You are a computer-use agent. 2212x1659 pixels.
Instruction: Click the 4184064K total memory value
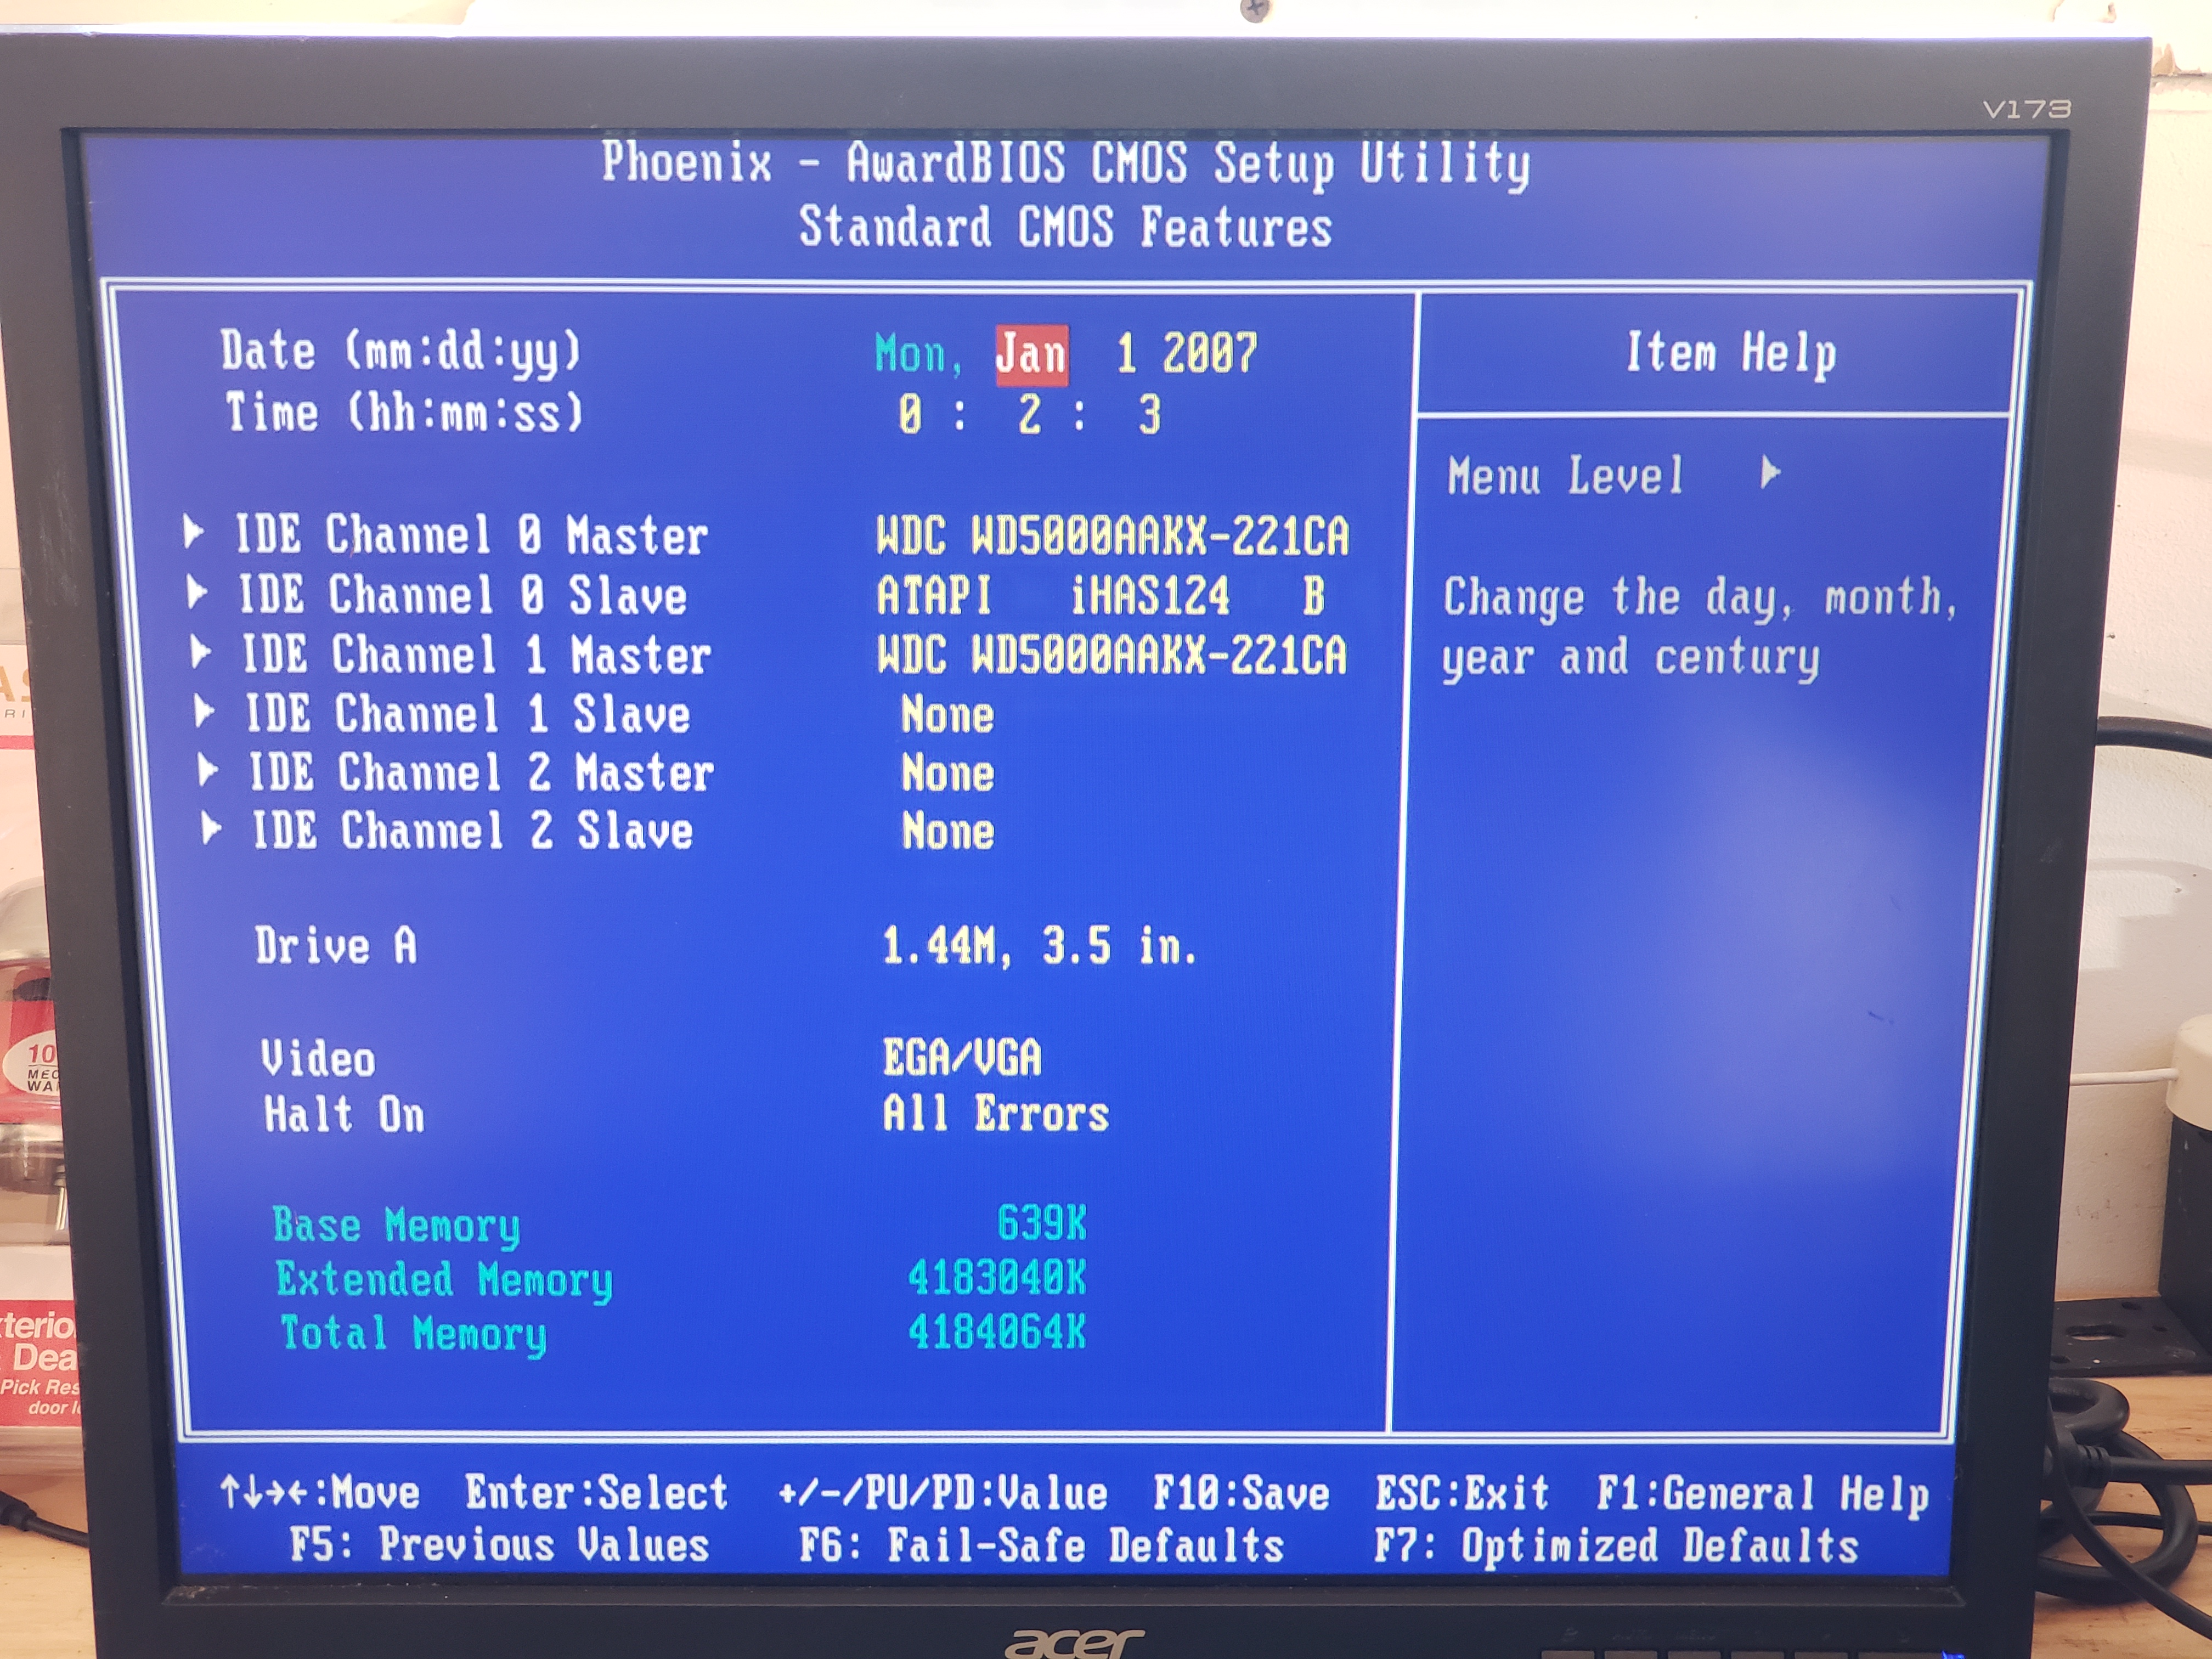click(997, 1332)
